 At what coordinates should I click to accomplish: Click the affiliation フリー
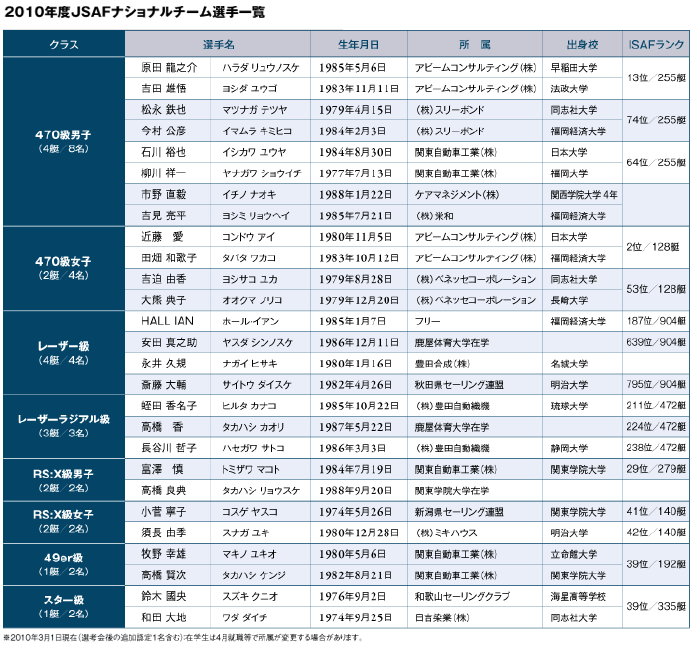(427, 322)
